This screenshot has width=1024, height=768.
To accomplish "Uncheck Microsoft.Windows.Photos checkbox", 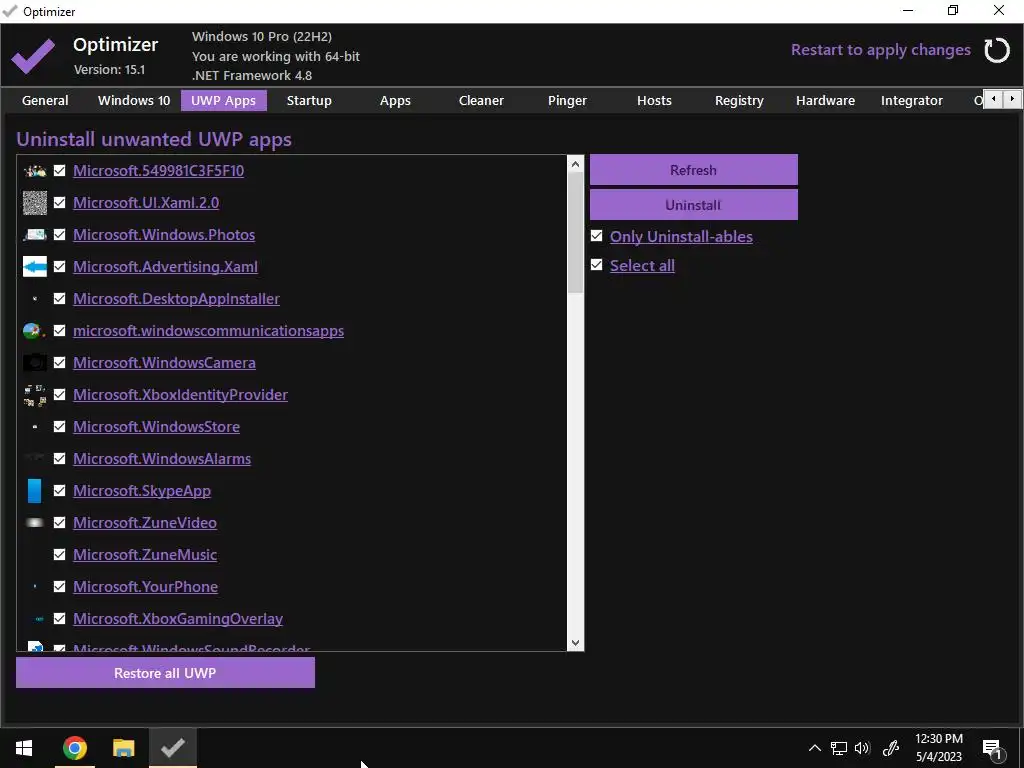I will point(59,234).
